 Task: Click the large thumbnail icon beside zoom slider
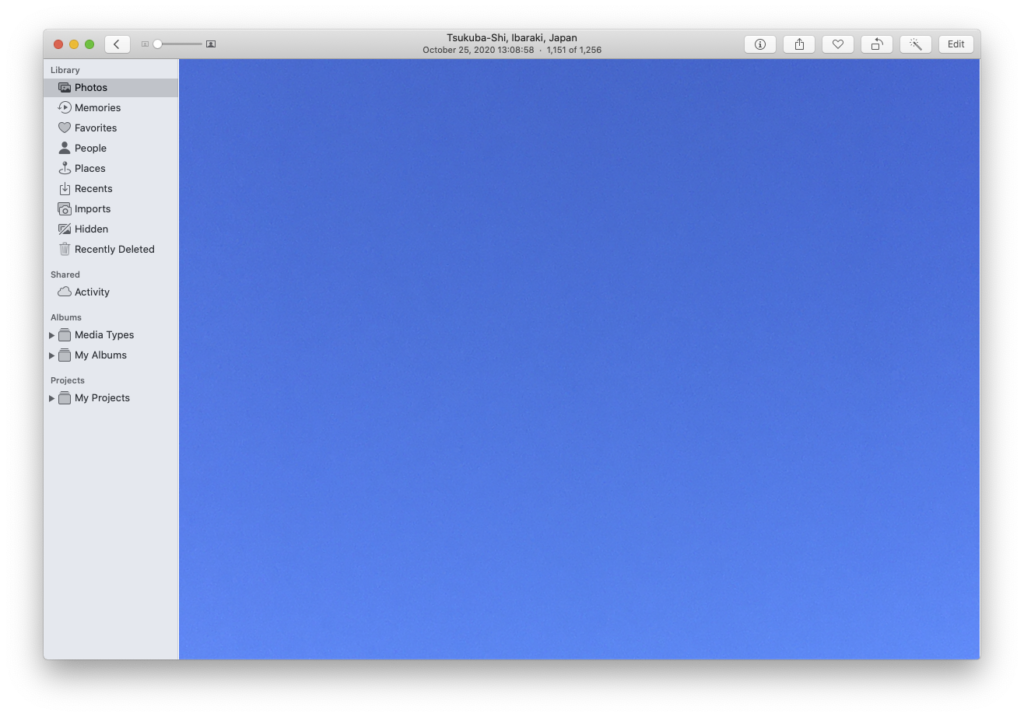click(211, 44)
